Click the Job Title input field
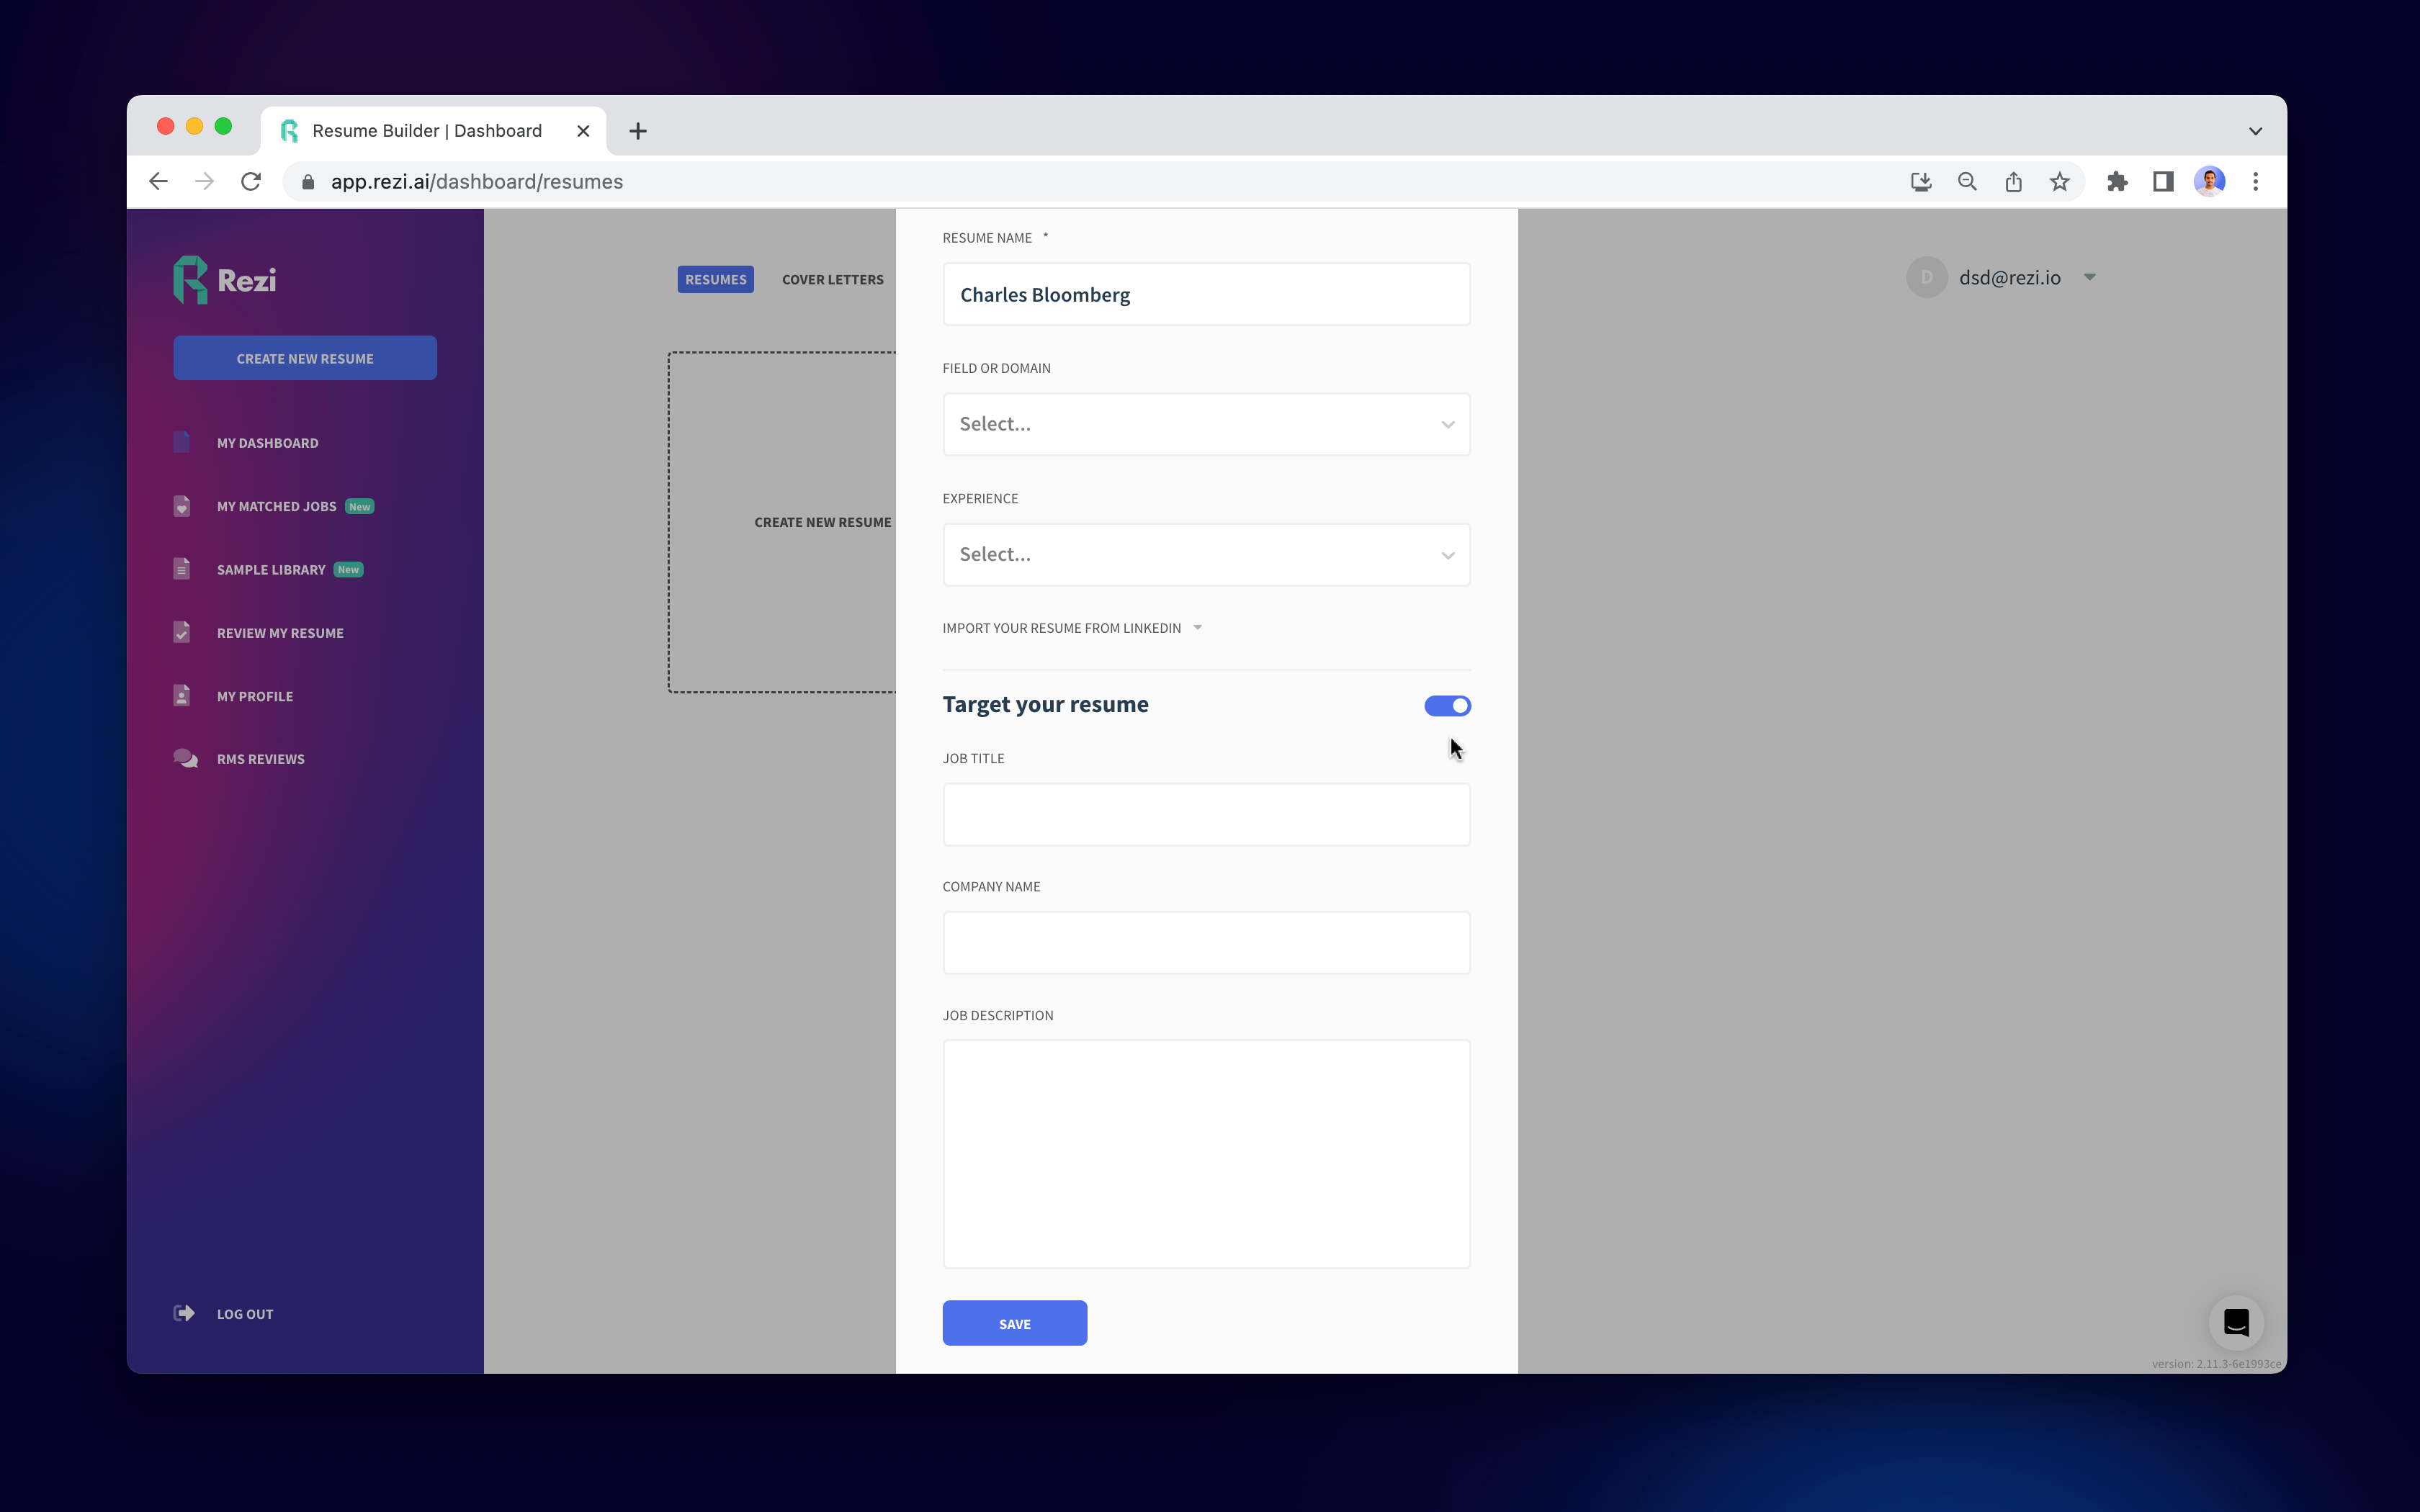The width and height of the screenshot is (2420, 1512). (1206, 814)
